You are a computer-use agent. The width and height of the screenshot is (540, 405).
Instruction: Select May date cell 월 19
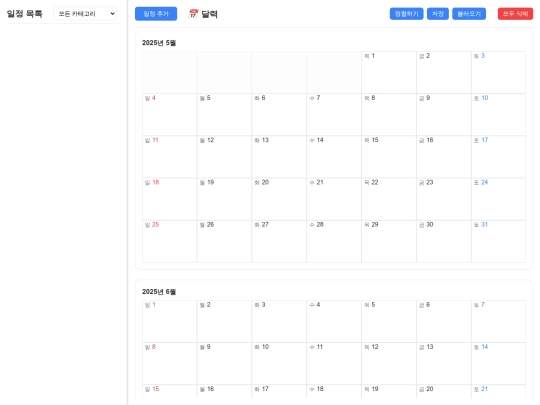tap(224, 199)
